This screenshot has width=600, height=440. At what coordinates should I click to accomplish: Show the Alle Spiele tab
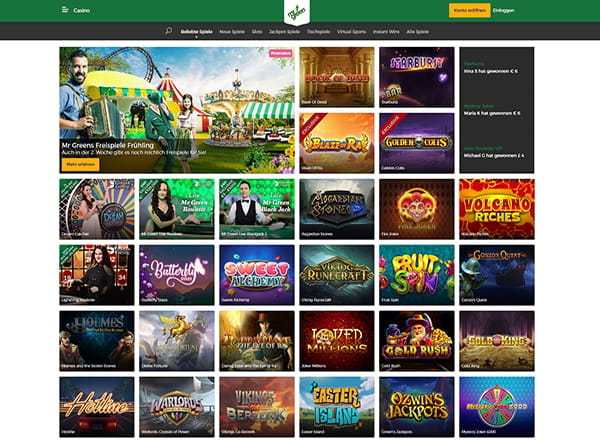click(417, 32)
